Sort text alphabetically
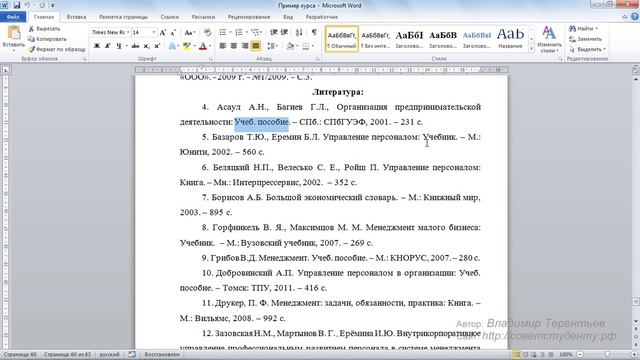 point(299,32)
